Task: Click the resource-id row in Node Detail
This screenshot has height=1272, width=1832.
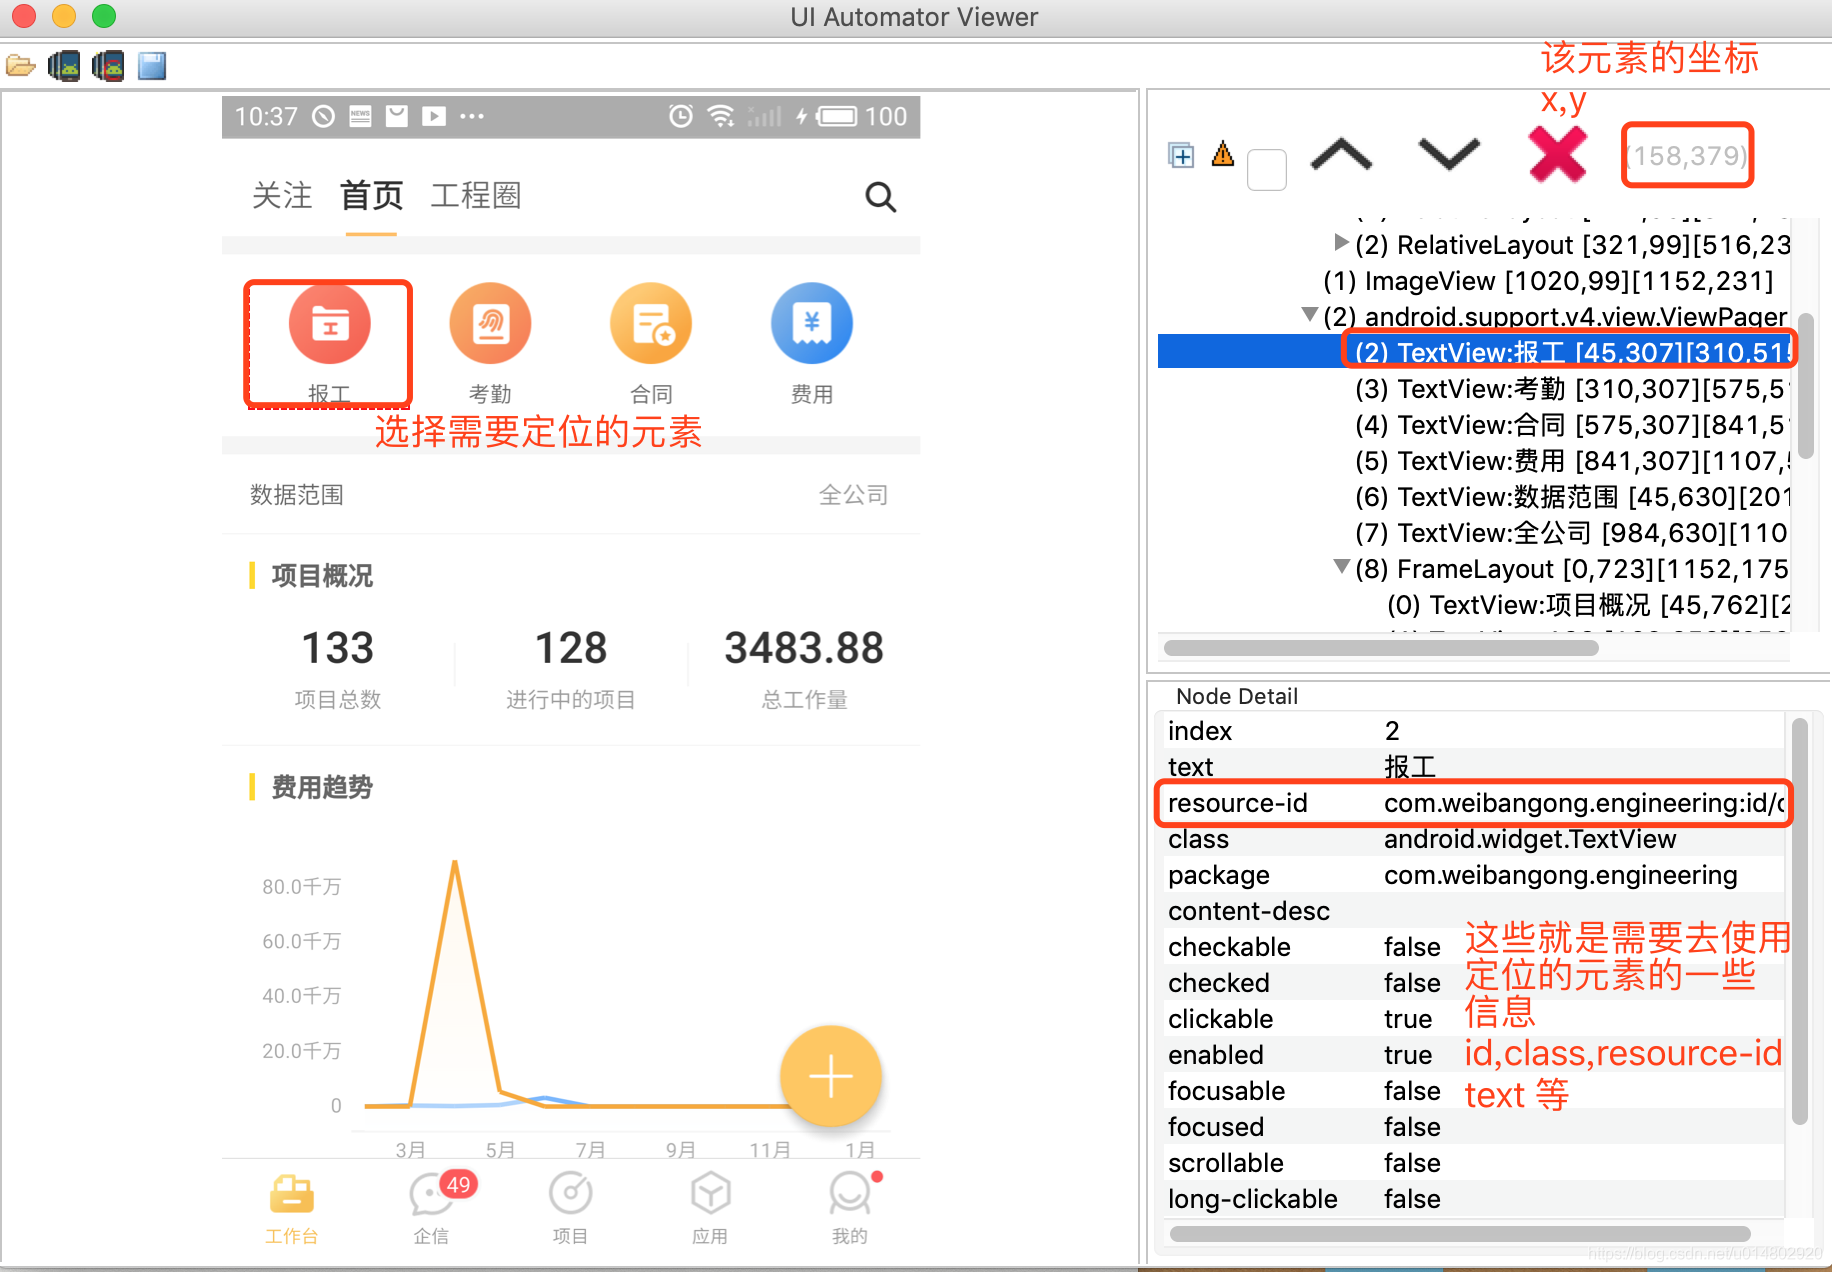Action: pos(1474,803)
